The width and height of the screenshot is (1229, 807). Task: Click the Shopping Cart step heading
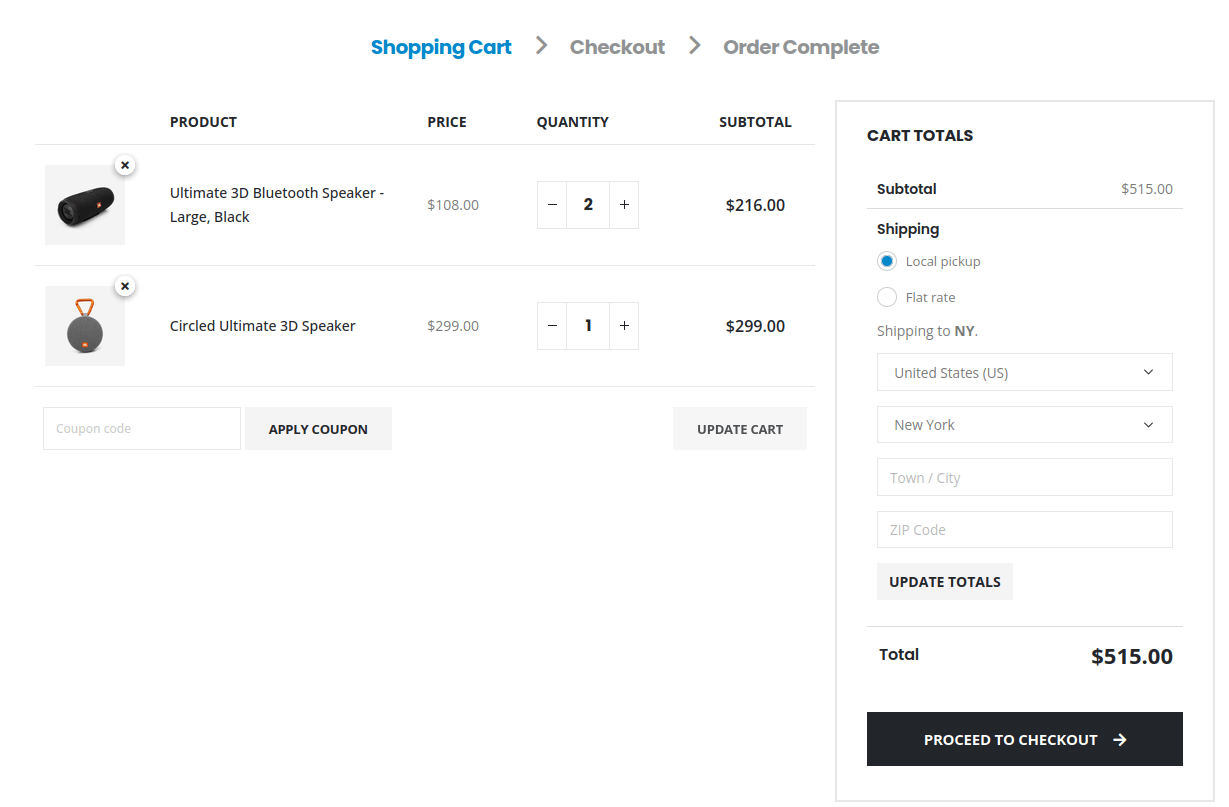441,47
